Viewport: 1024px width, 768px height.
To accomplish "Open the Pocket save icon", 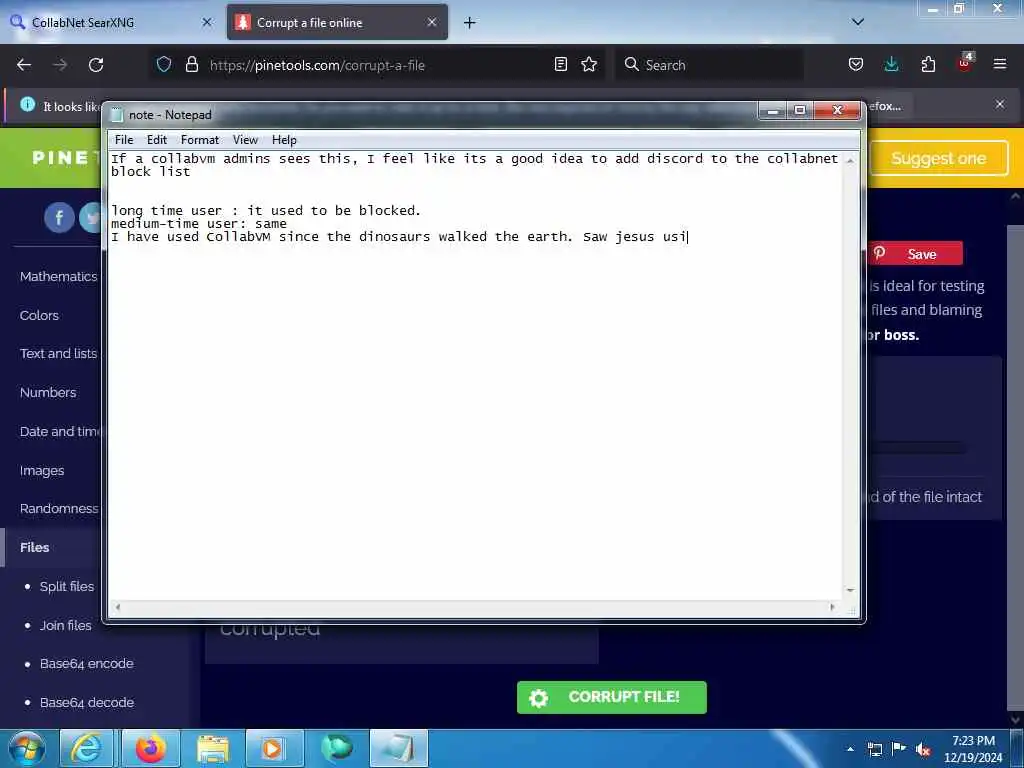I will coord(856,64).
